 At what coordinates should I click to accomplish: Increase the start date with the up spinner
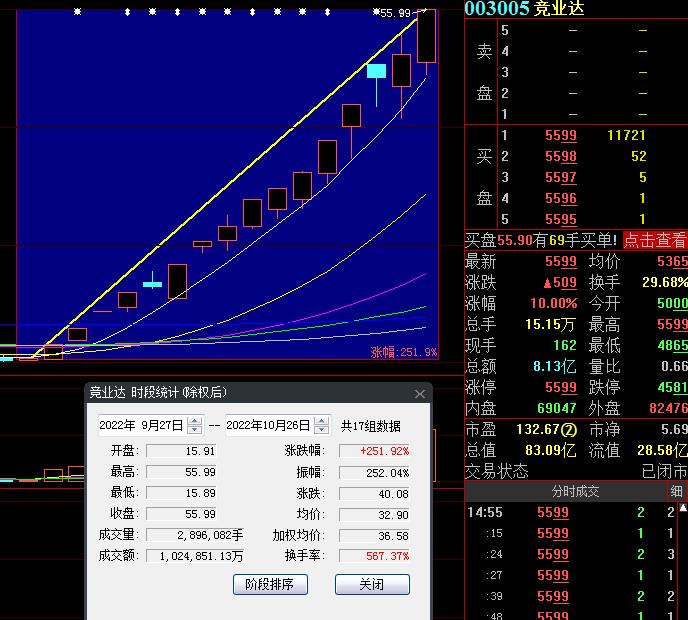point(195,420)
